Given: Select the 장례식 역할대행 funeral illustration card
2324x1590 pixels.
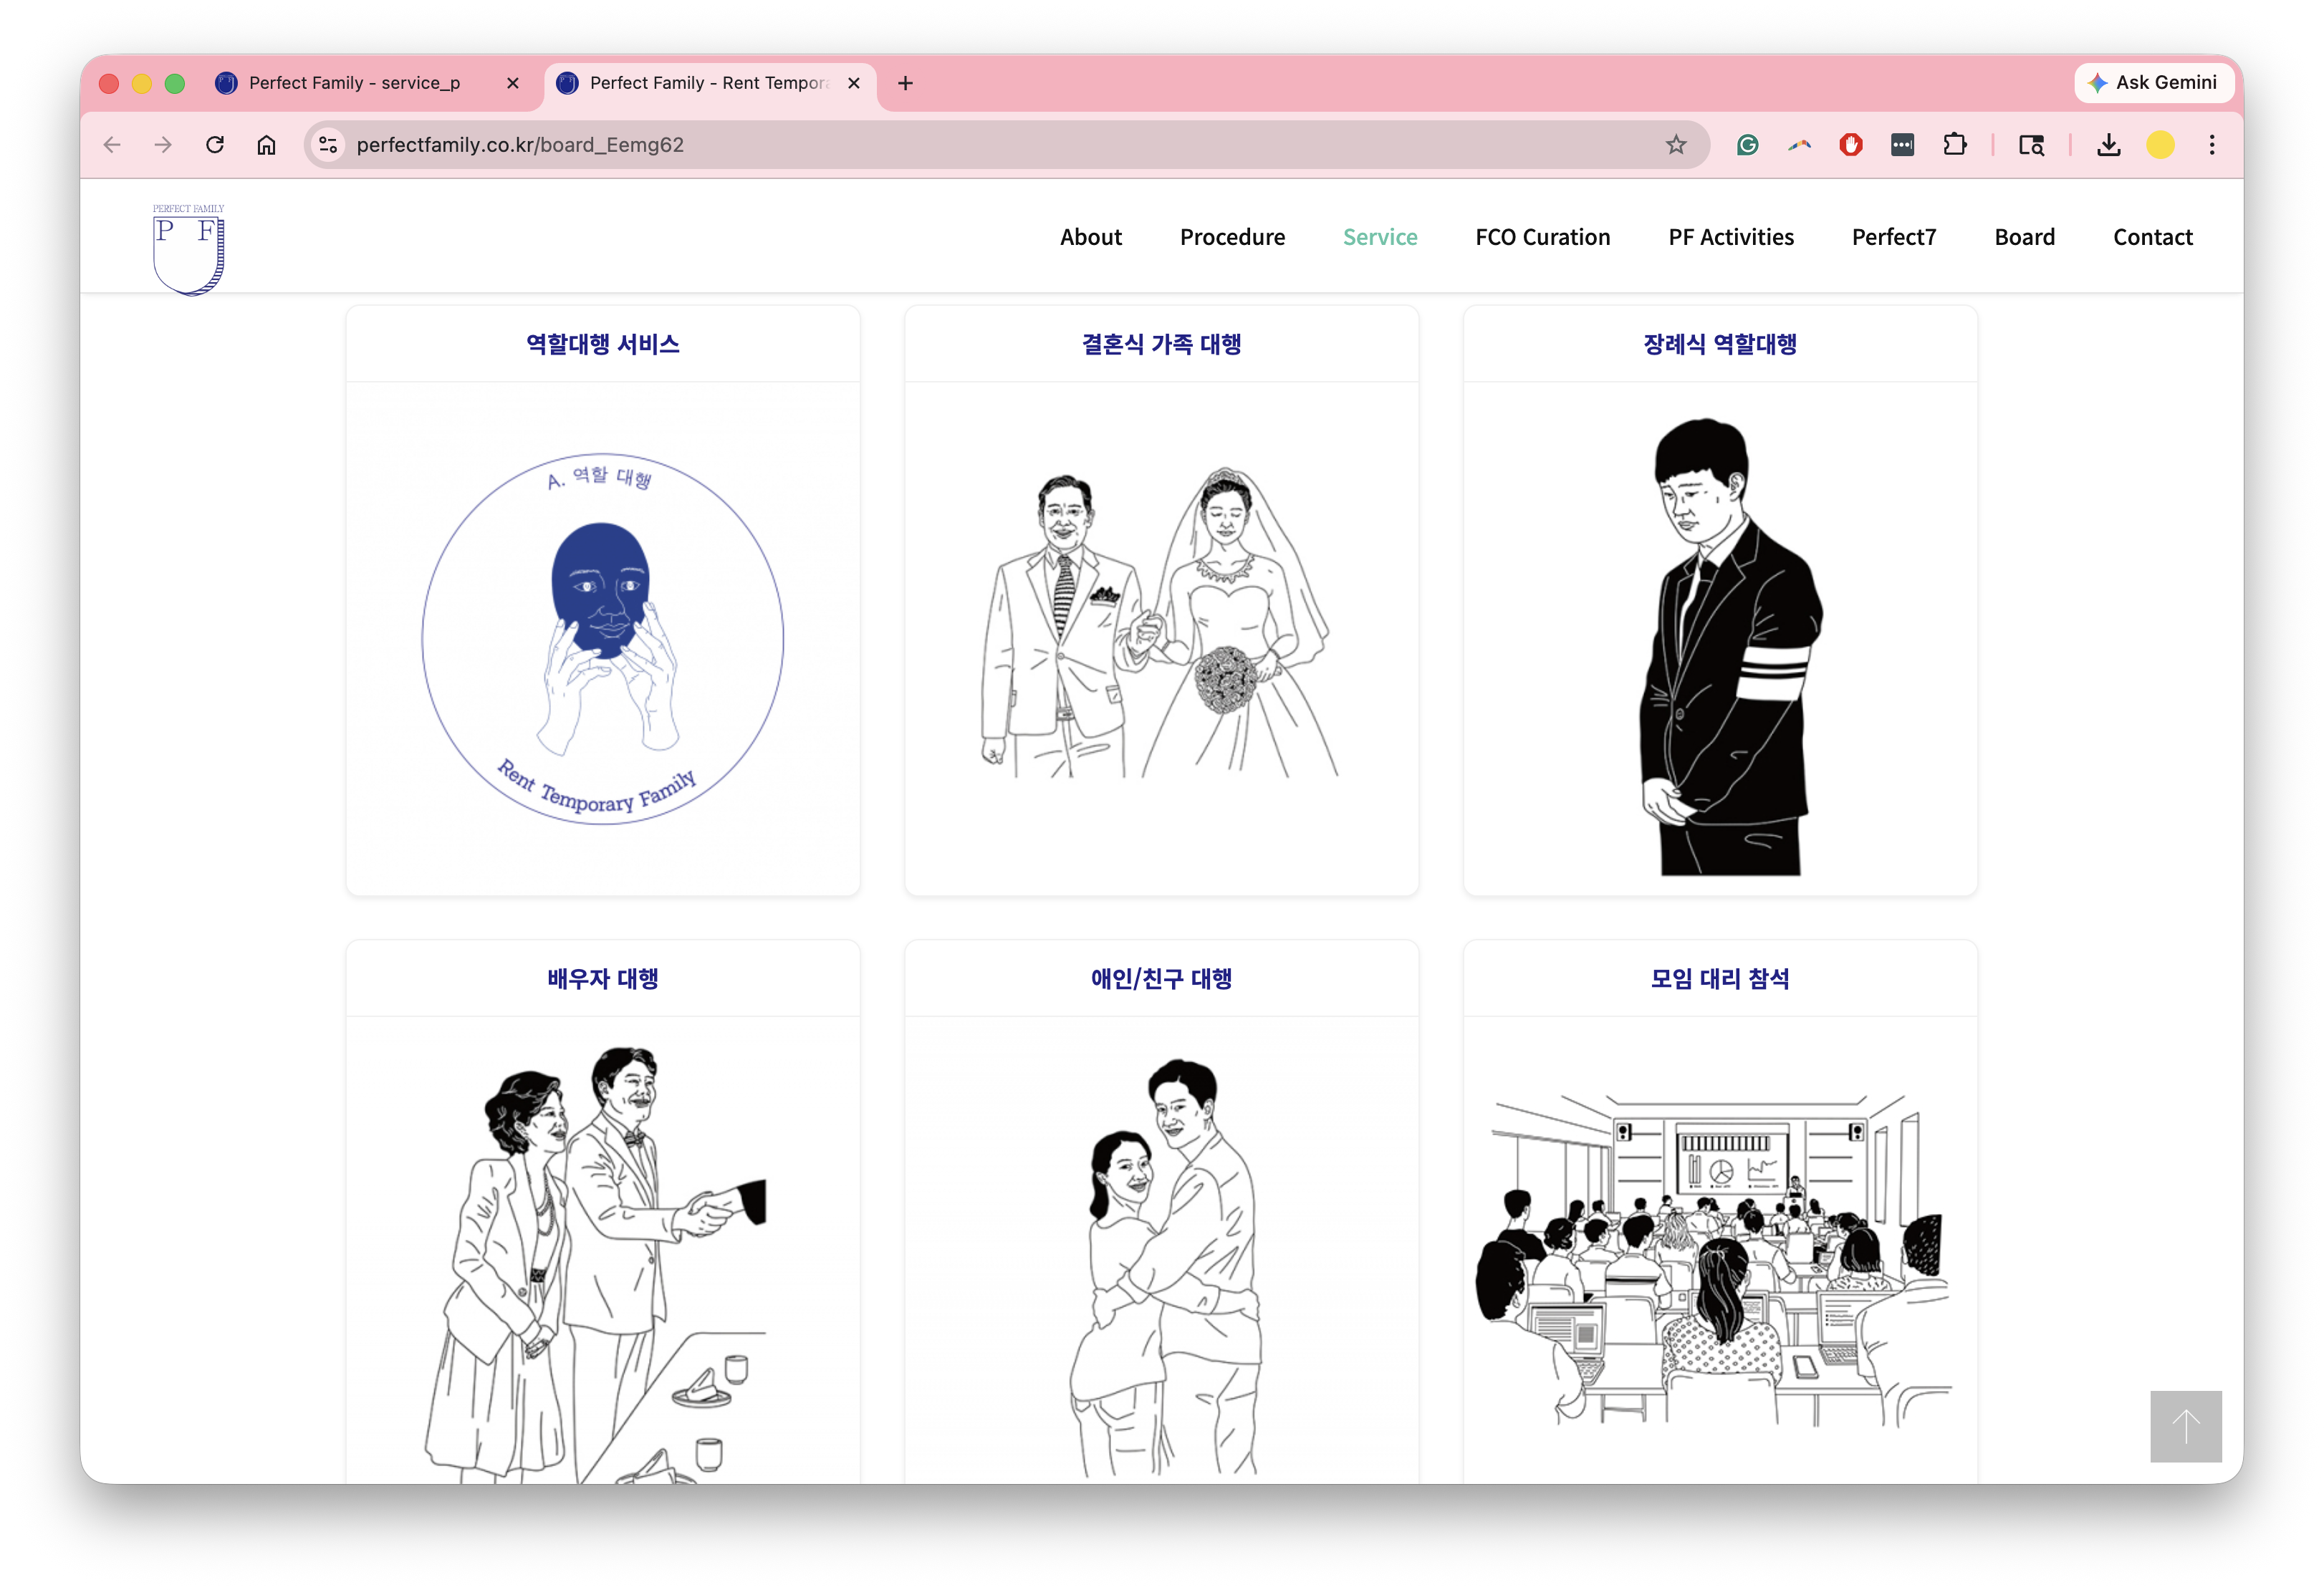Looking at the screenshot, I should tap(1720, 640).
